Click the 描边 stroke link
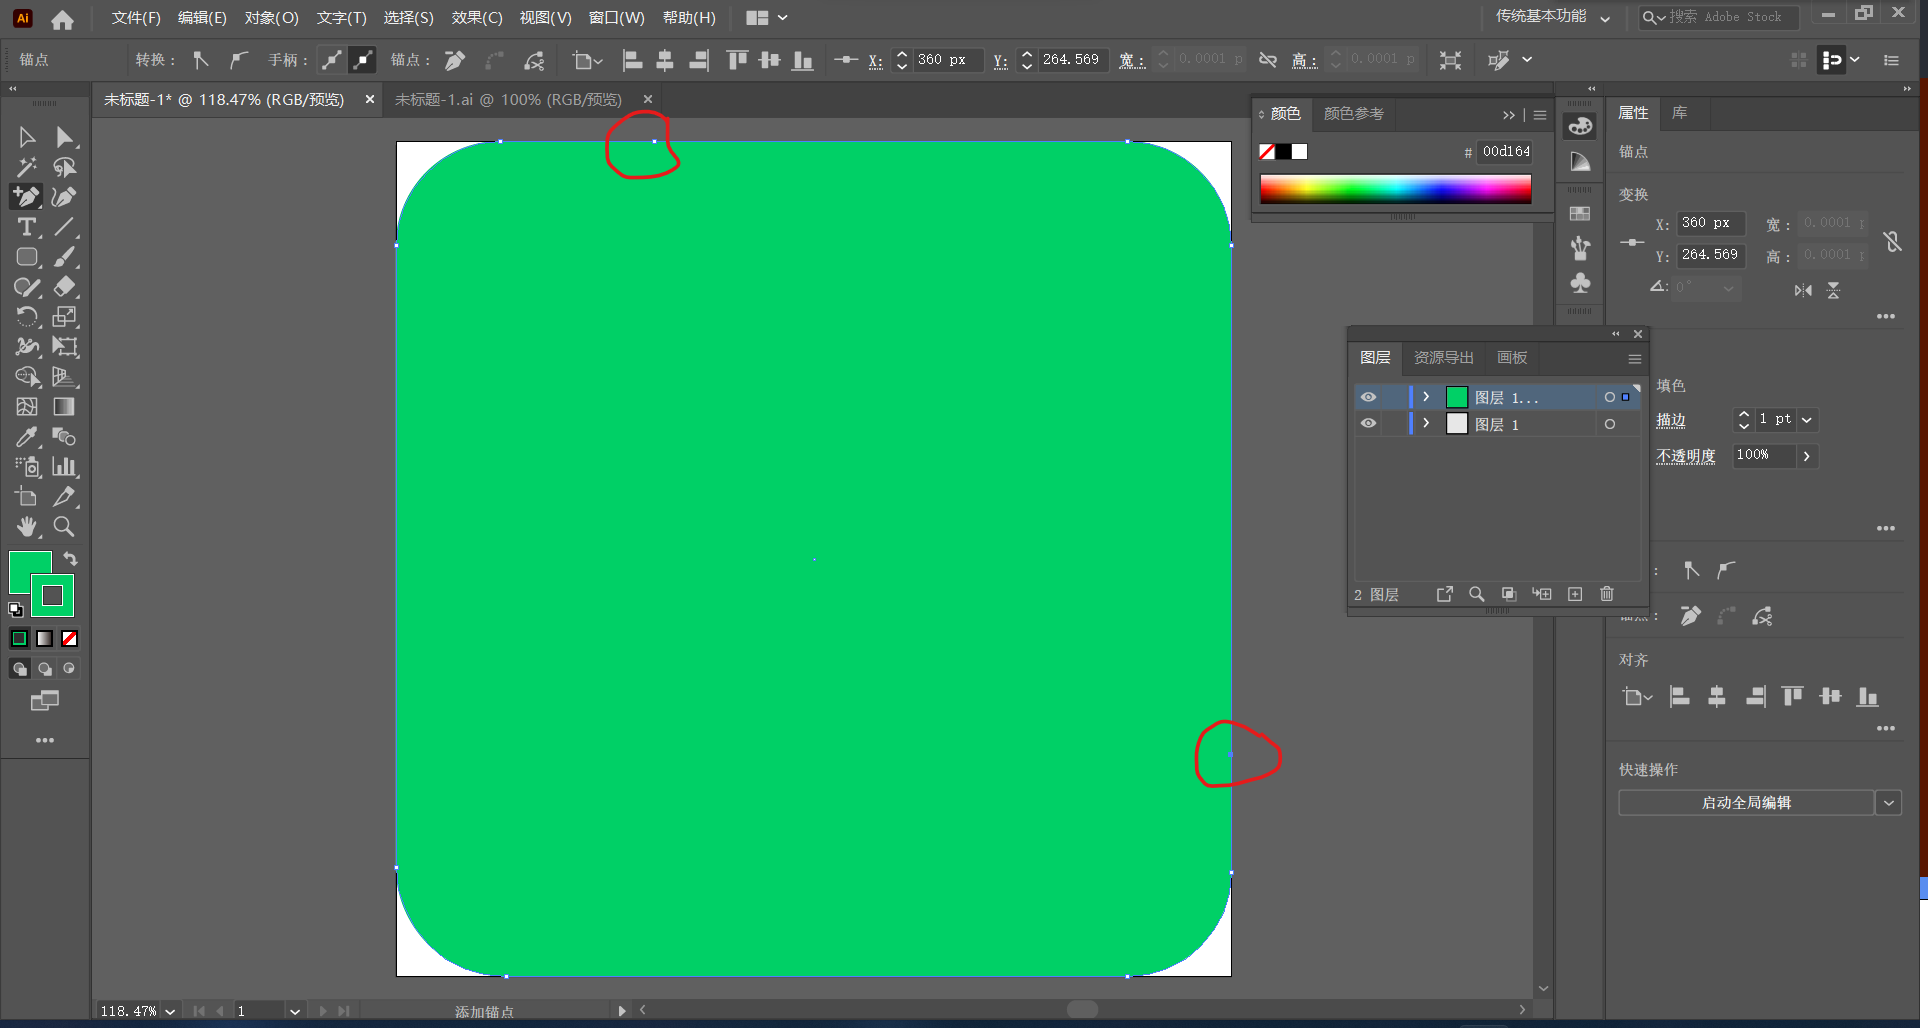Image resolution: width=1928 pixels, height=1028 pixels. pyautogui.click(x=1671, y=421)
